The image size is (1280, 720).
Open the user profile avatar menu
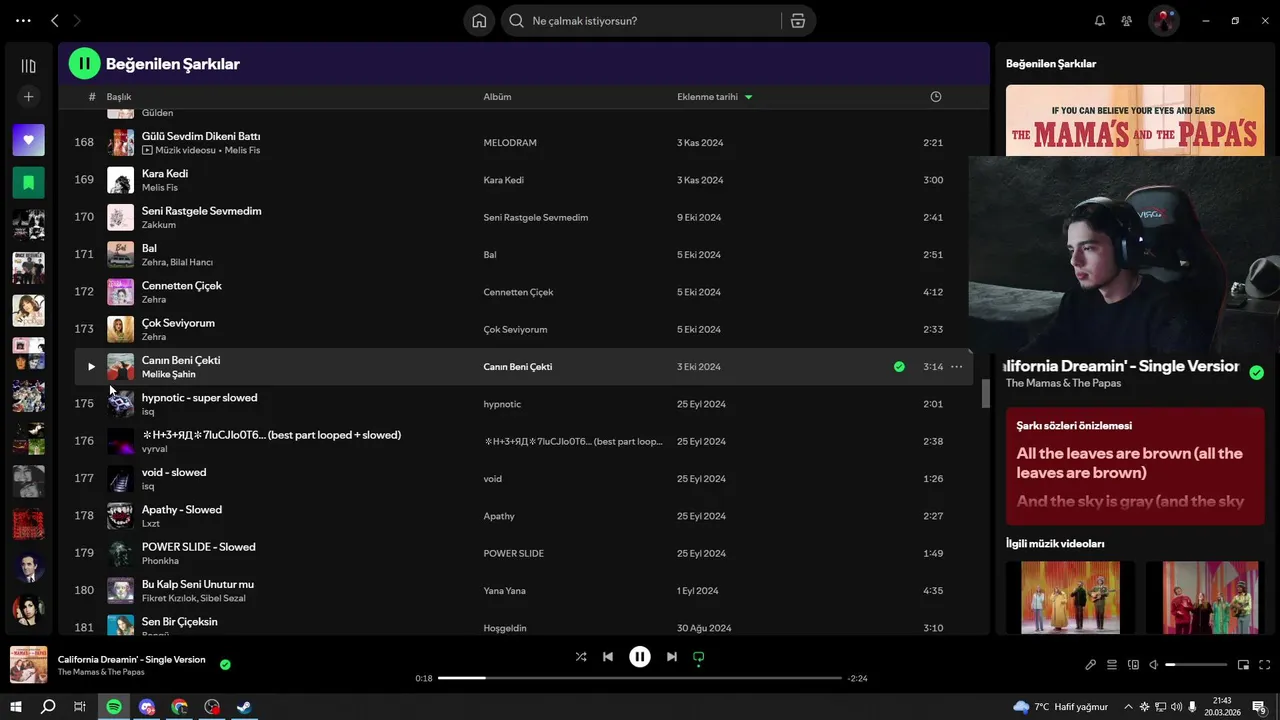(x=1164, y=21)
